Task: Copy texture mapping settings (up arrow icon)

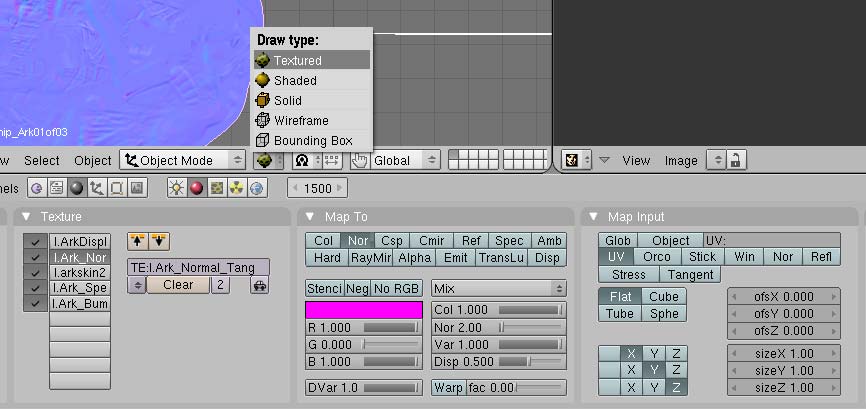Action: [138, 241]
